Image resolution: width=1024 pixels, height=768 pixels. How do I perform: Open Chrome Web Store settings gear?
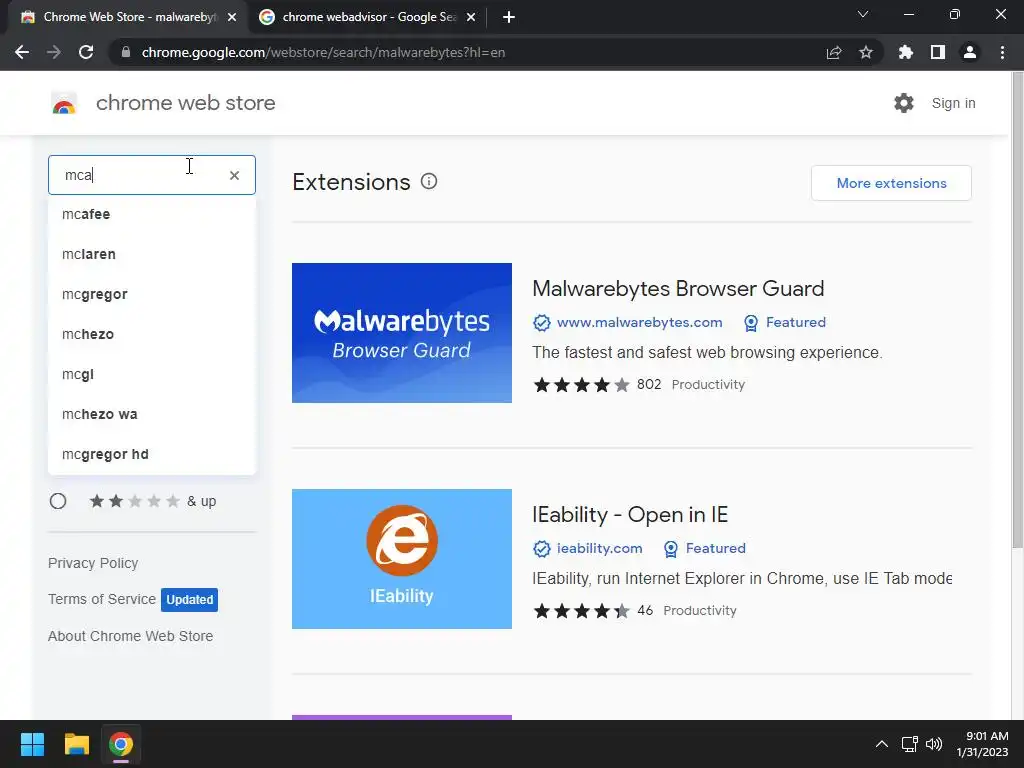point(904,103)
